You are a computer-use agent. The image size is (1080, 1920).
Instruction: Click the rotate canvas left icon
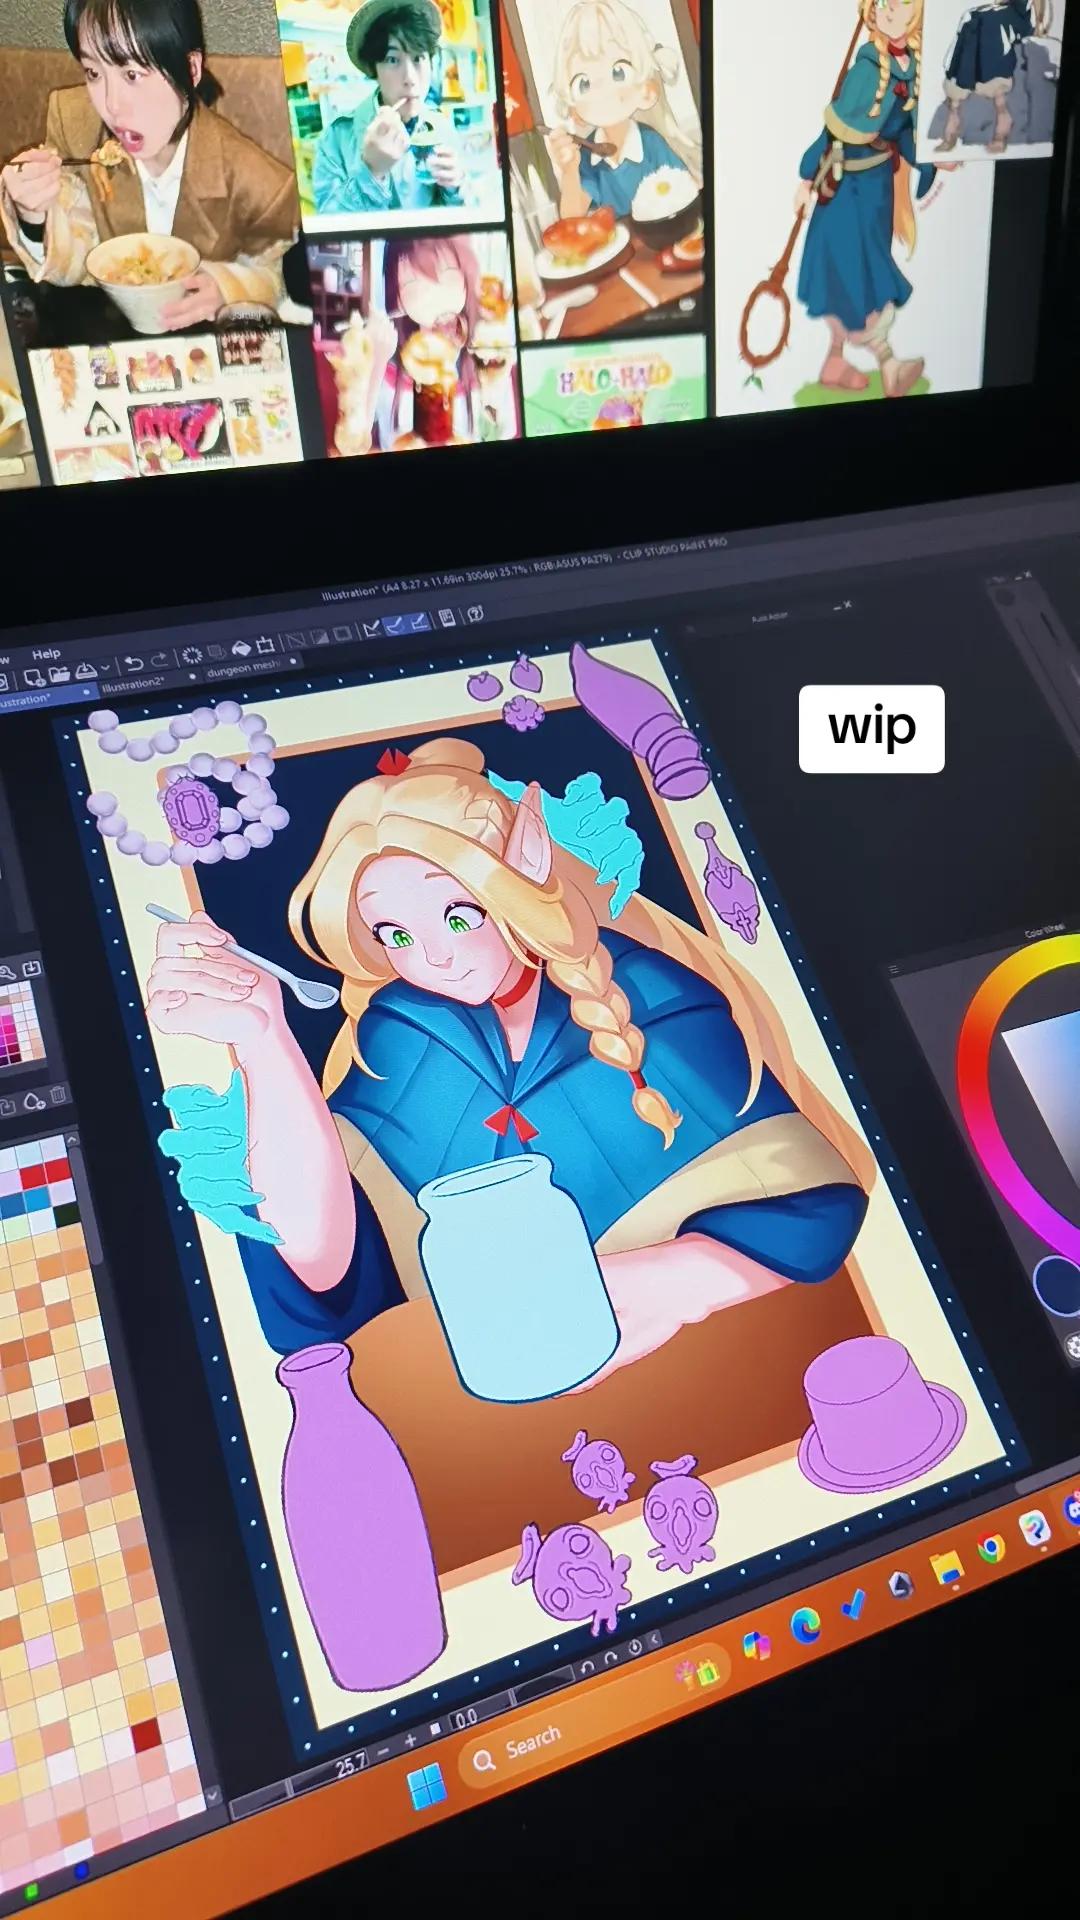pos(586,1667)
